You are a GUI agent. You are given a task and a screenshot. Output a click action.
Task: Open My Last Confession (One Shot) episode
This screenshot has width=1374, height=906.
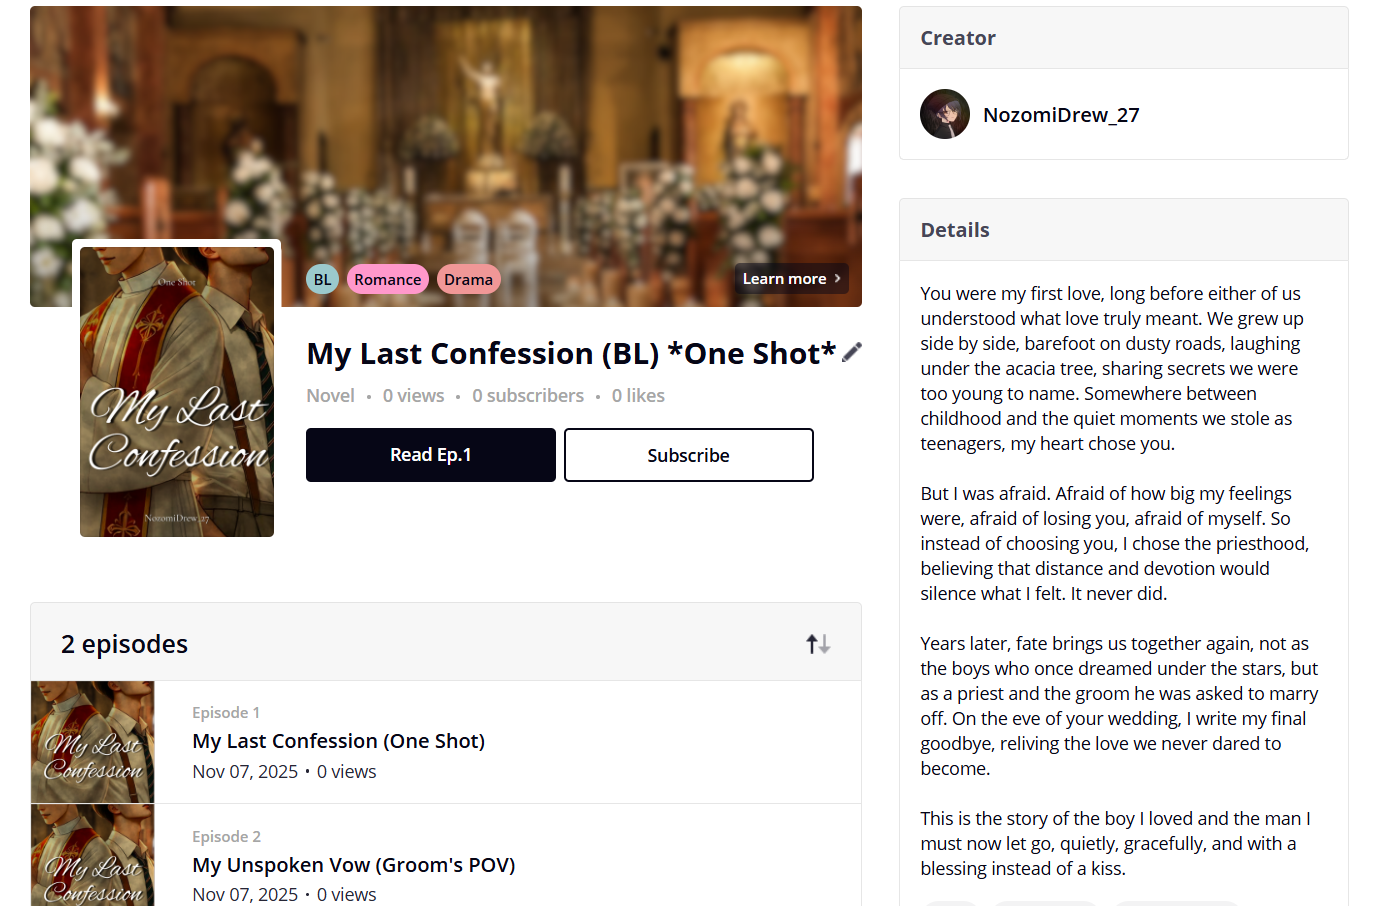tap(338, 741)
